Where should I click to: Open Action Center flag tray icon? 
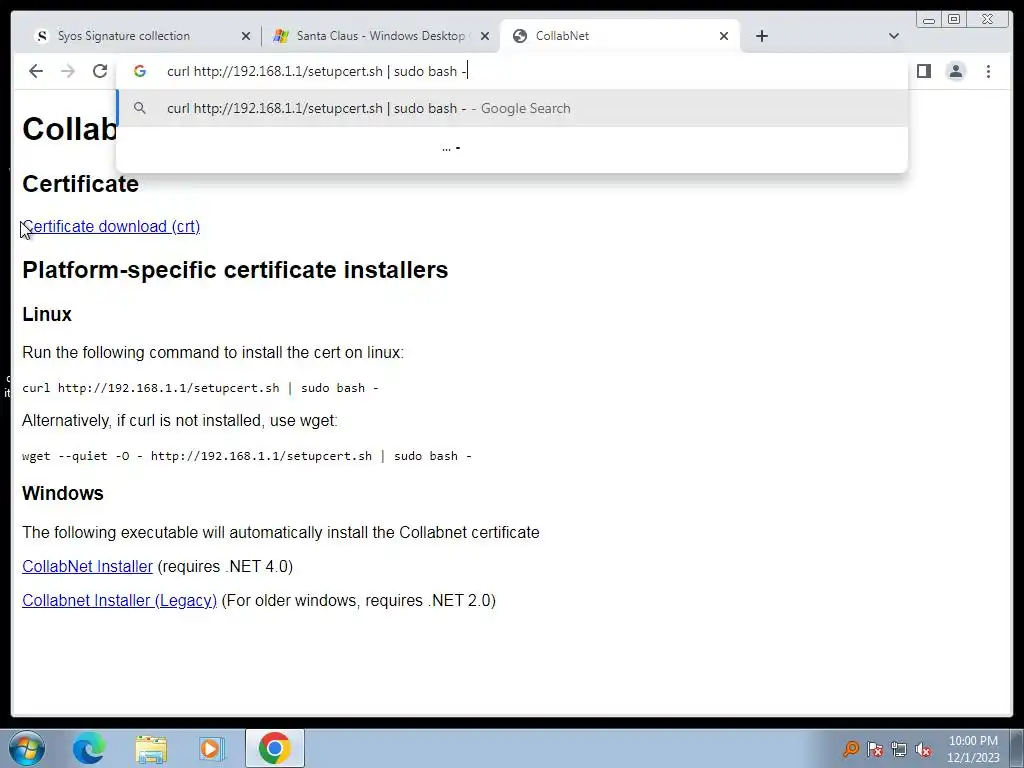tap(875, 749)
